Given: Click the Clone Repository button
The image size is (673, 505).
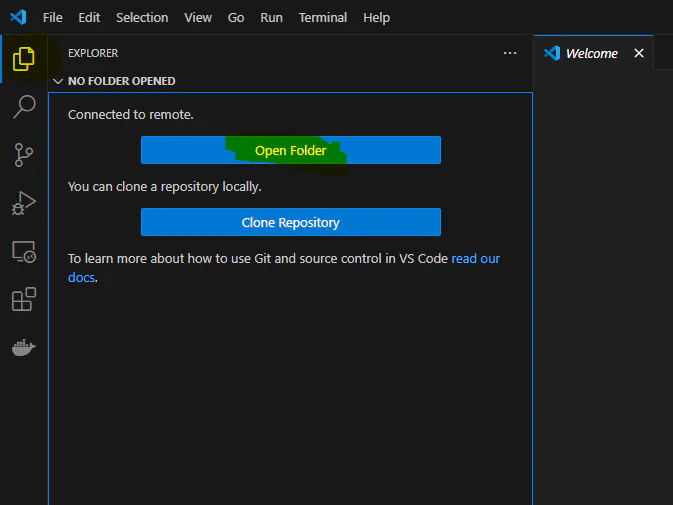Looking at the screenshot, I should point(291,222).
